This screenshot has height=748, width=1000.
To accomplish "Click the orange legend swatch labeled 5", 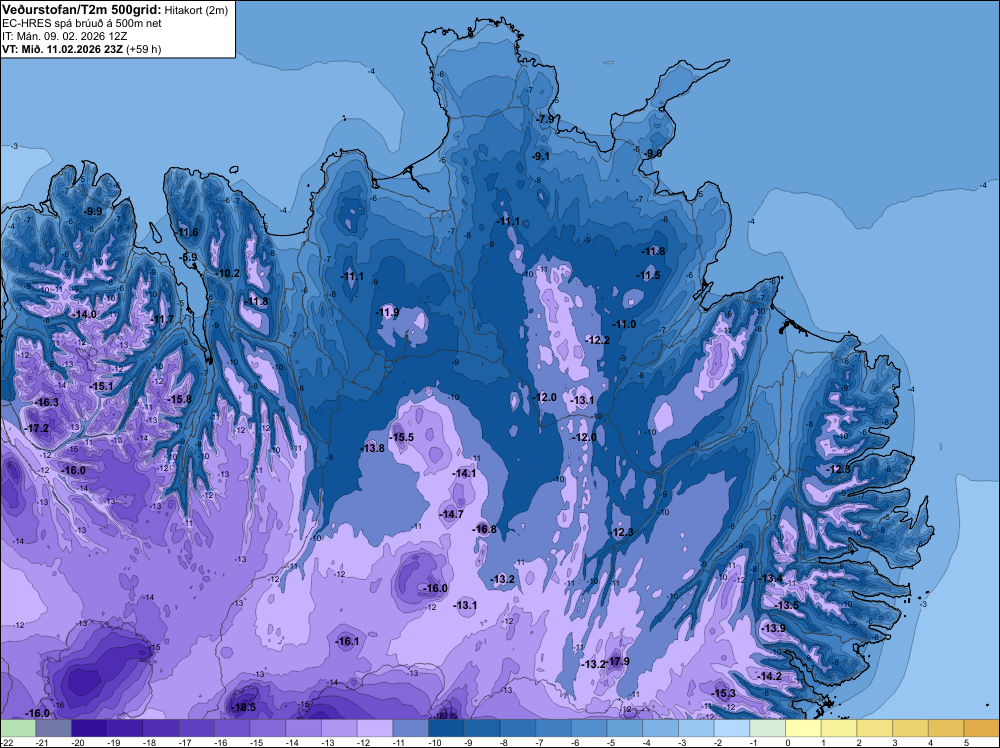I will [982, 728].
